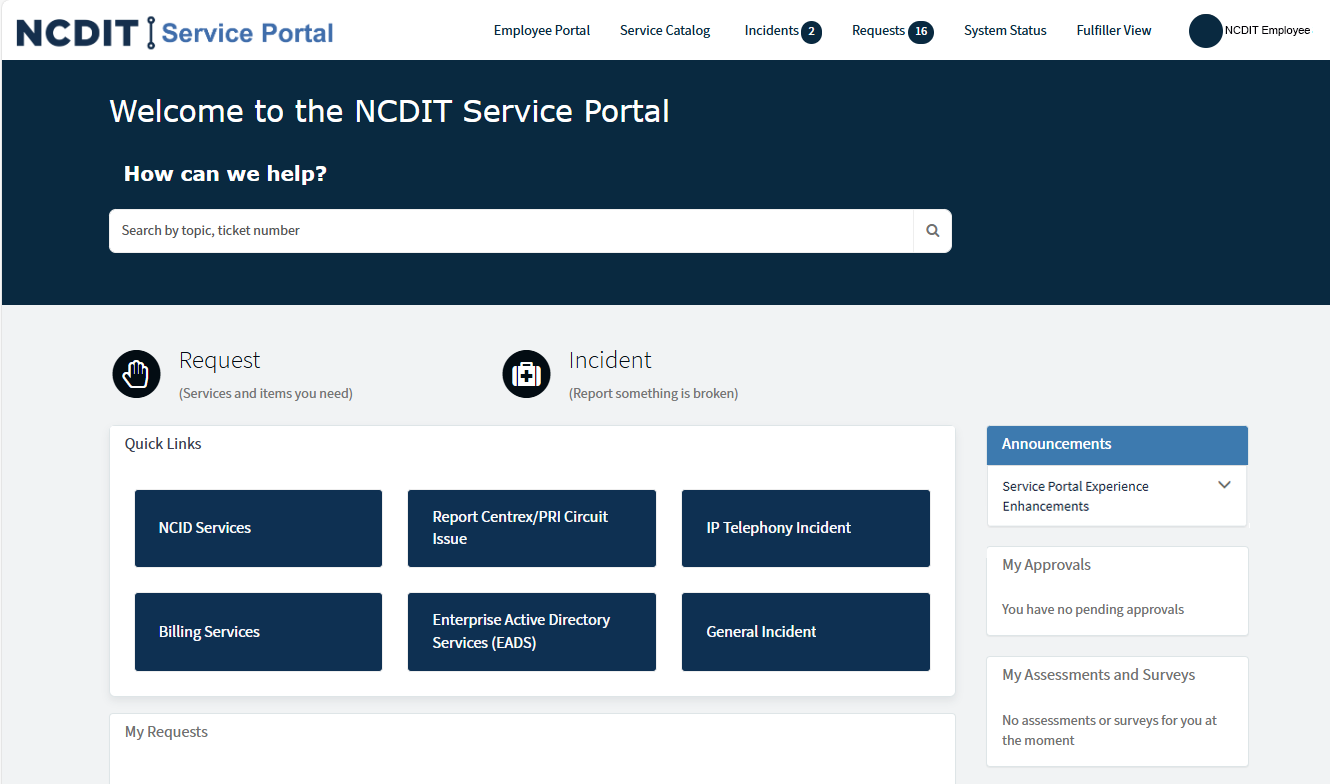Open the Announcements panel header
1330x784 pixels.
tap(1056, 444)
